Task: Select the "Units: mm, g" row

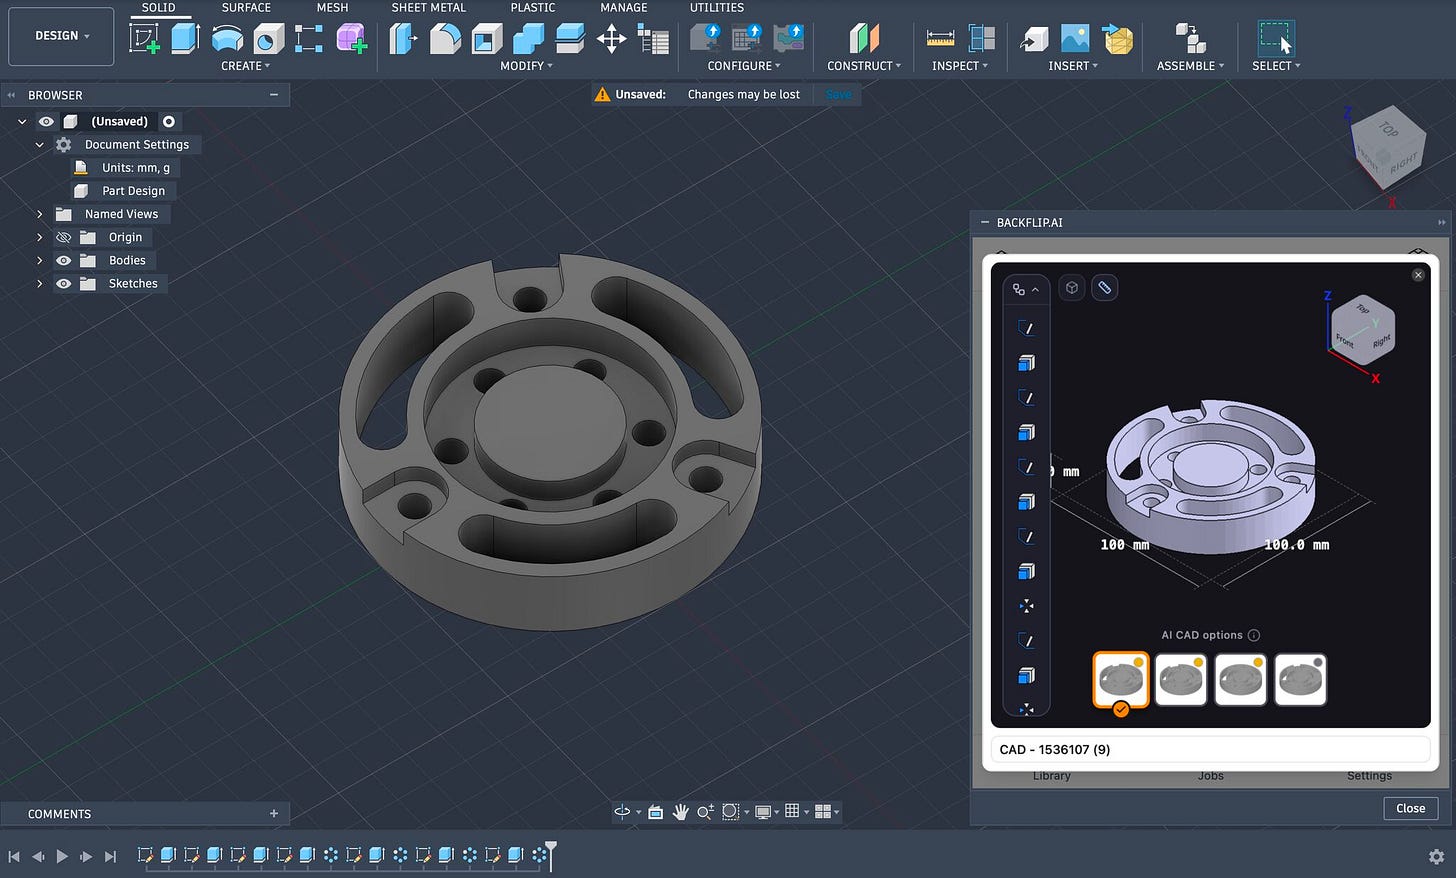Action: click(x=125, y=168)
